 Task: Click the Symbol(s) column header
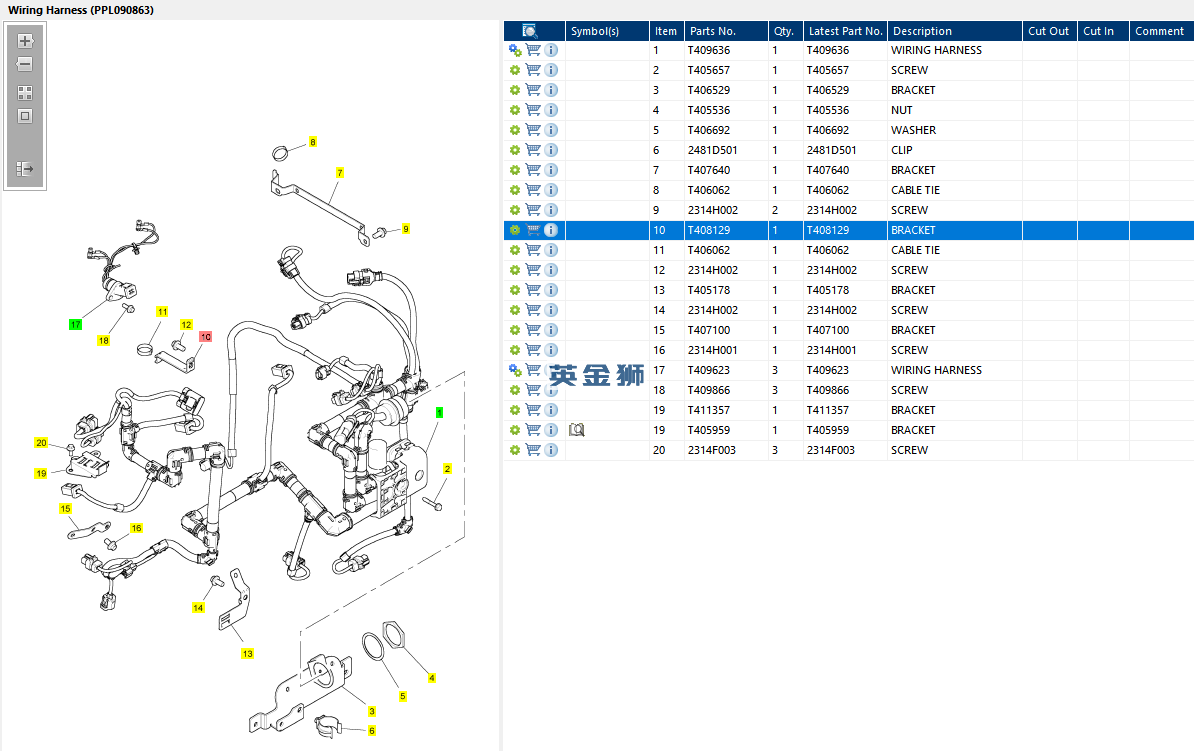(607, 31)
